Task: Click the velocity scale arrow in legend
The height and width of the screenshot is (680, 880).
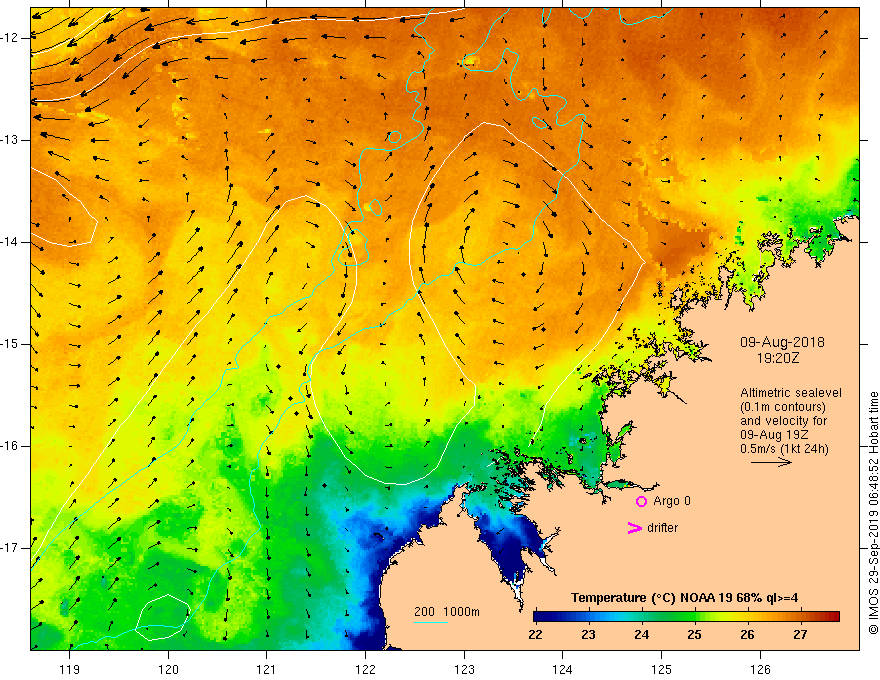Action: pyautogui.click(x=771, y=462)
